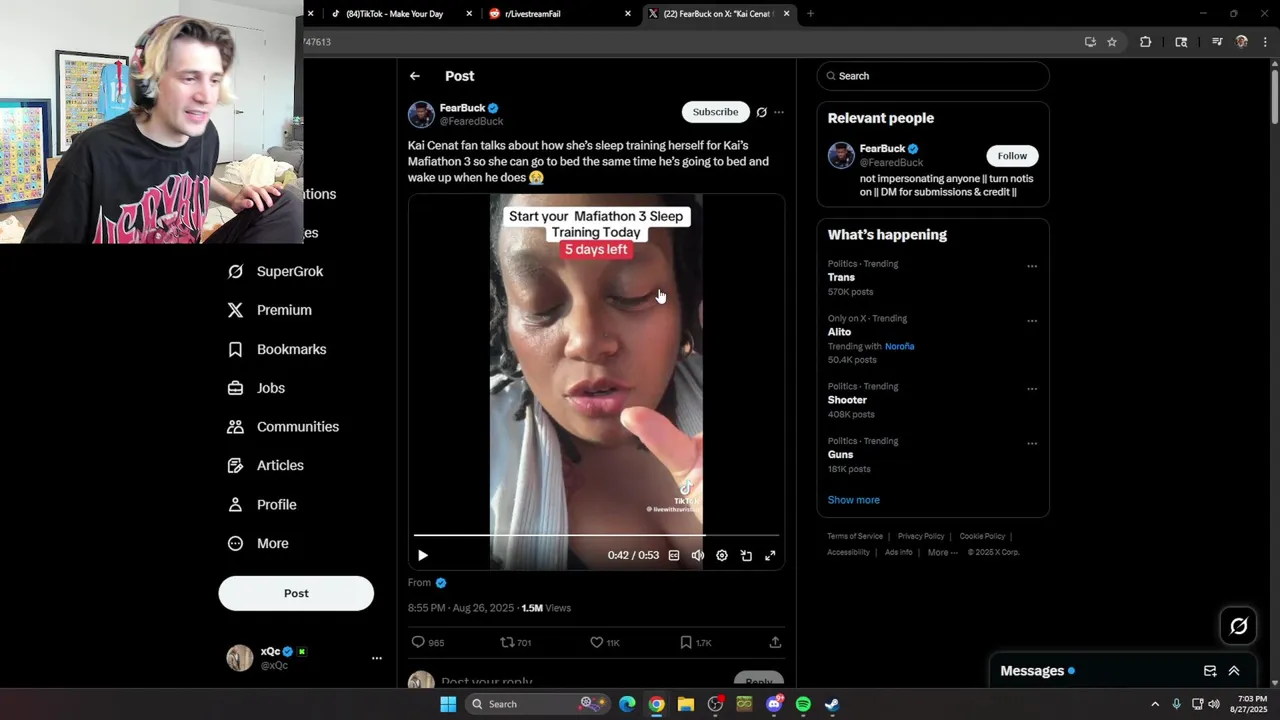Open Bookmarks in sidebar

[x=278, y=349]
